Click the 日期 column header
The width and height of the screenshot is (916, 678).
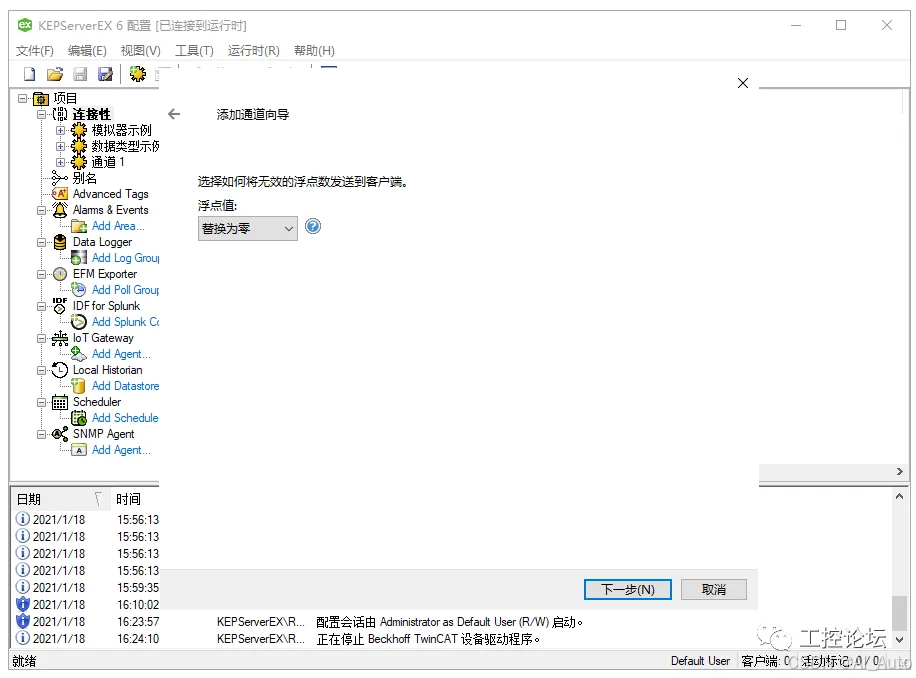[61, 499]
